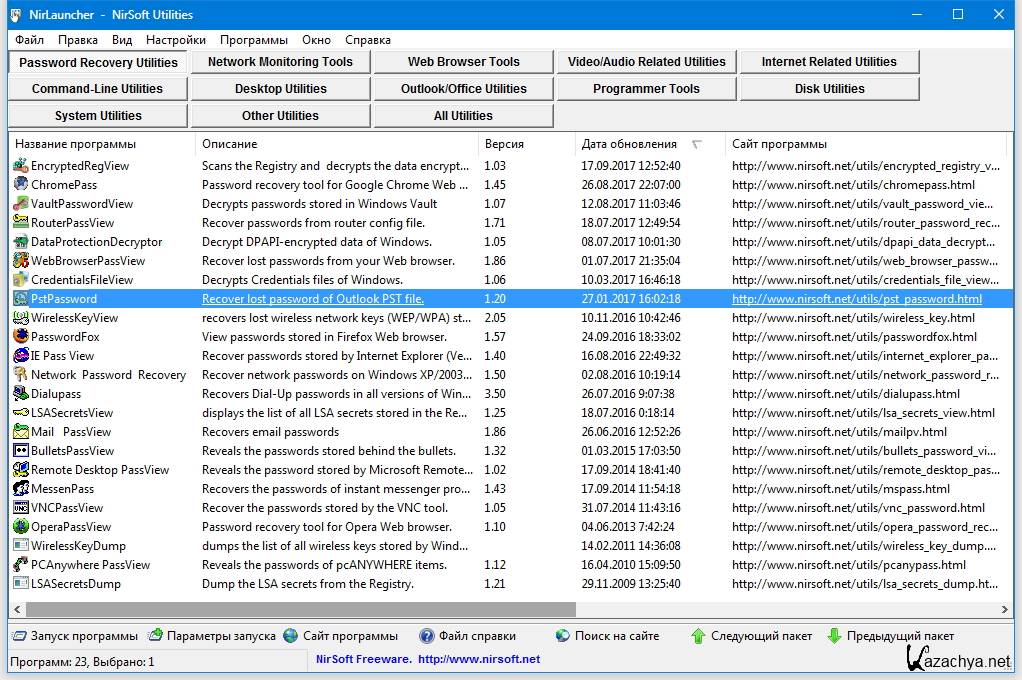Switch to Network Monitoring Tools tab
This screenshot has height=680, width=1022.
[280, 62]
